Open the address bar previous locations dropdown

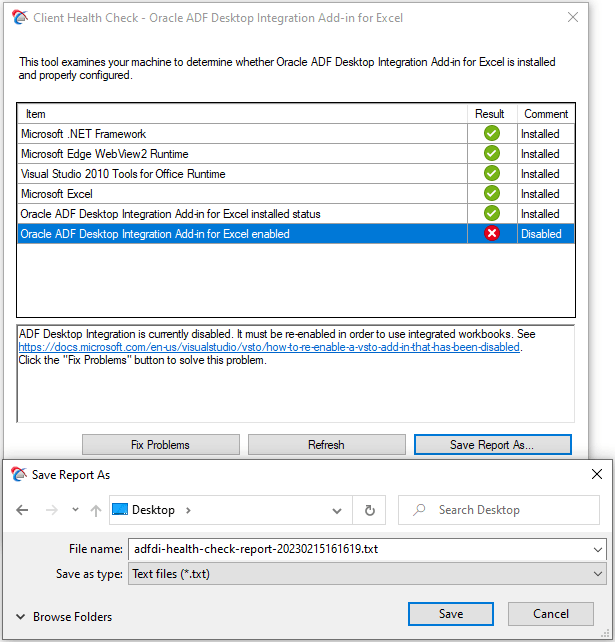pyautogui.click(x=337, y=511)
